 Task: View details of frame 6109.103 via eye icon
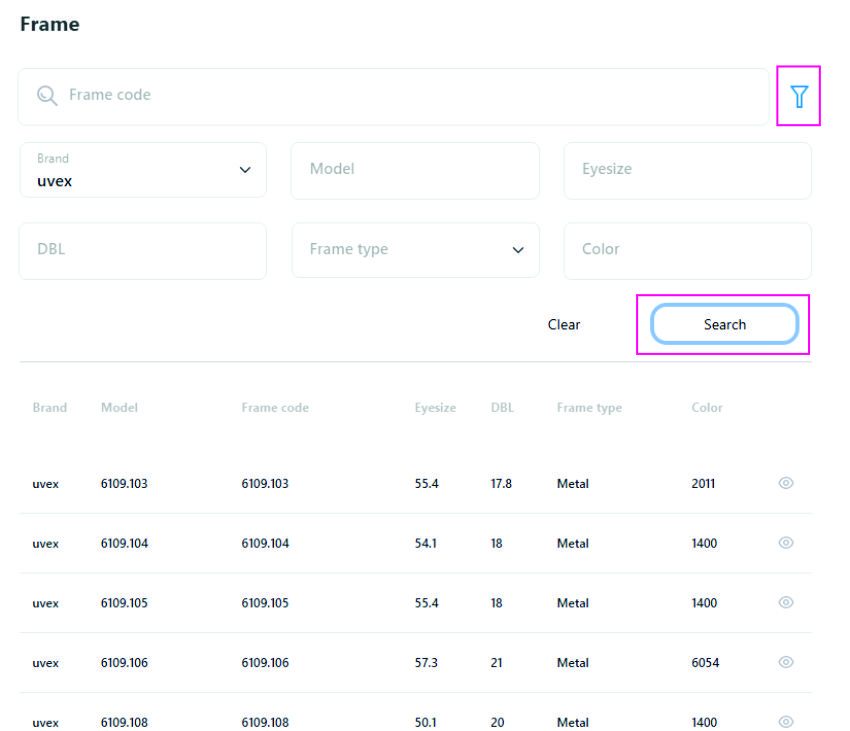coord(786,483)
